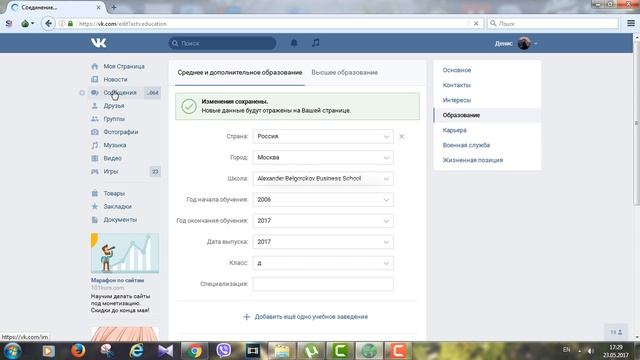Clear the country with the X button
640x360 pixels.
(x=402, y=136)
